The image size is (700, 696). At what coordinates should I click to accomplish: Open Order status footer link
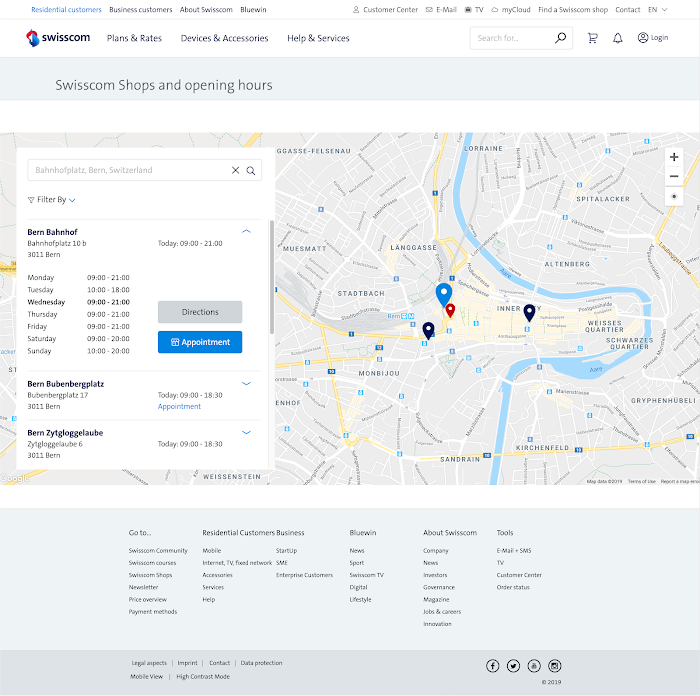point(513,588)
